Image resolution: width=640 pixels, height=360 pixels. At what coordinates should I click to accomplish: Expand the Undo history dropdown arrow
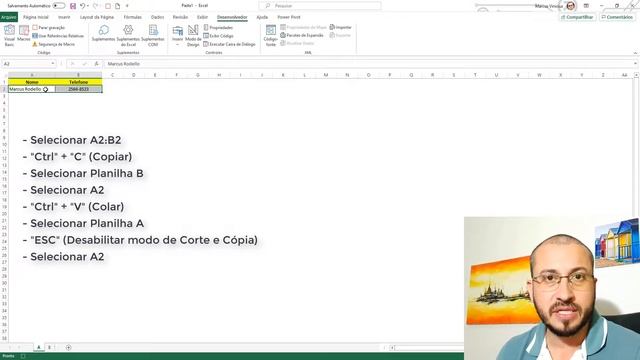tap(88, 6)
